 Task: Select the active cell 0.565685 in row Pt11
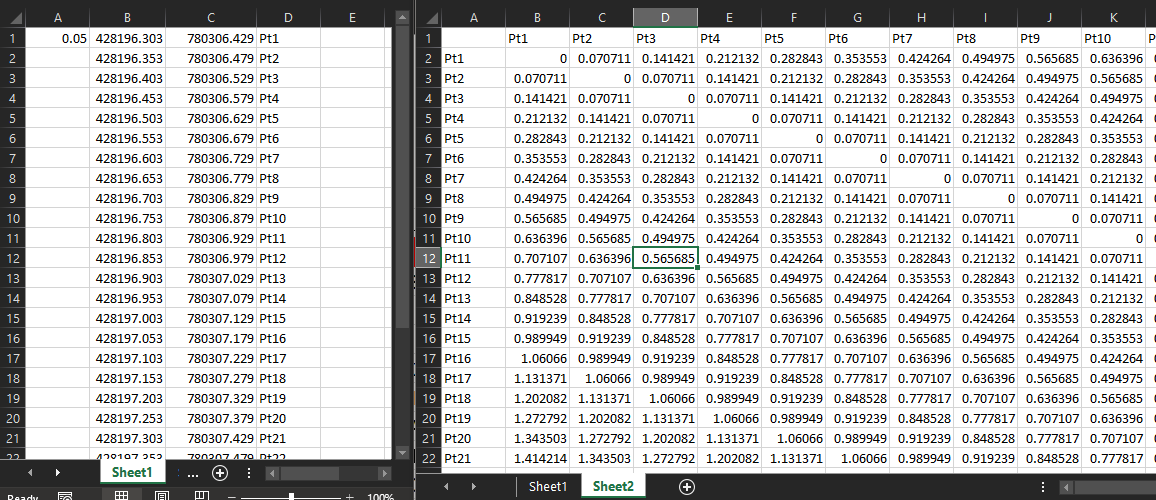tap(665, 258)
